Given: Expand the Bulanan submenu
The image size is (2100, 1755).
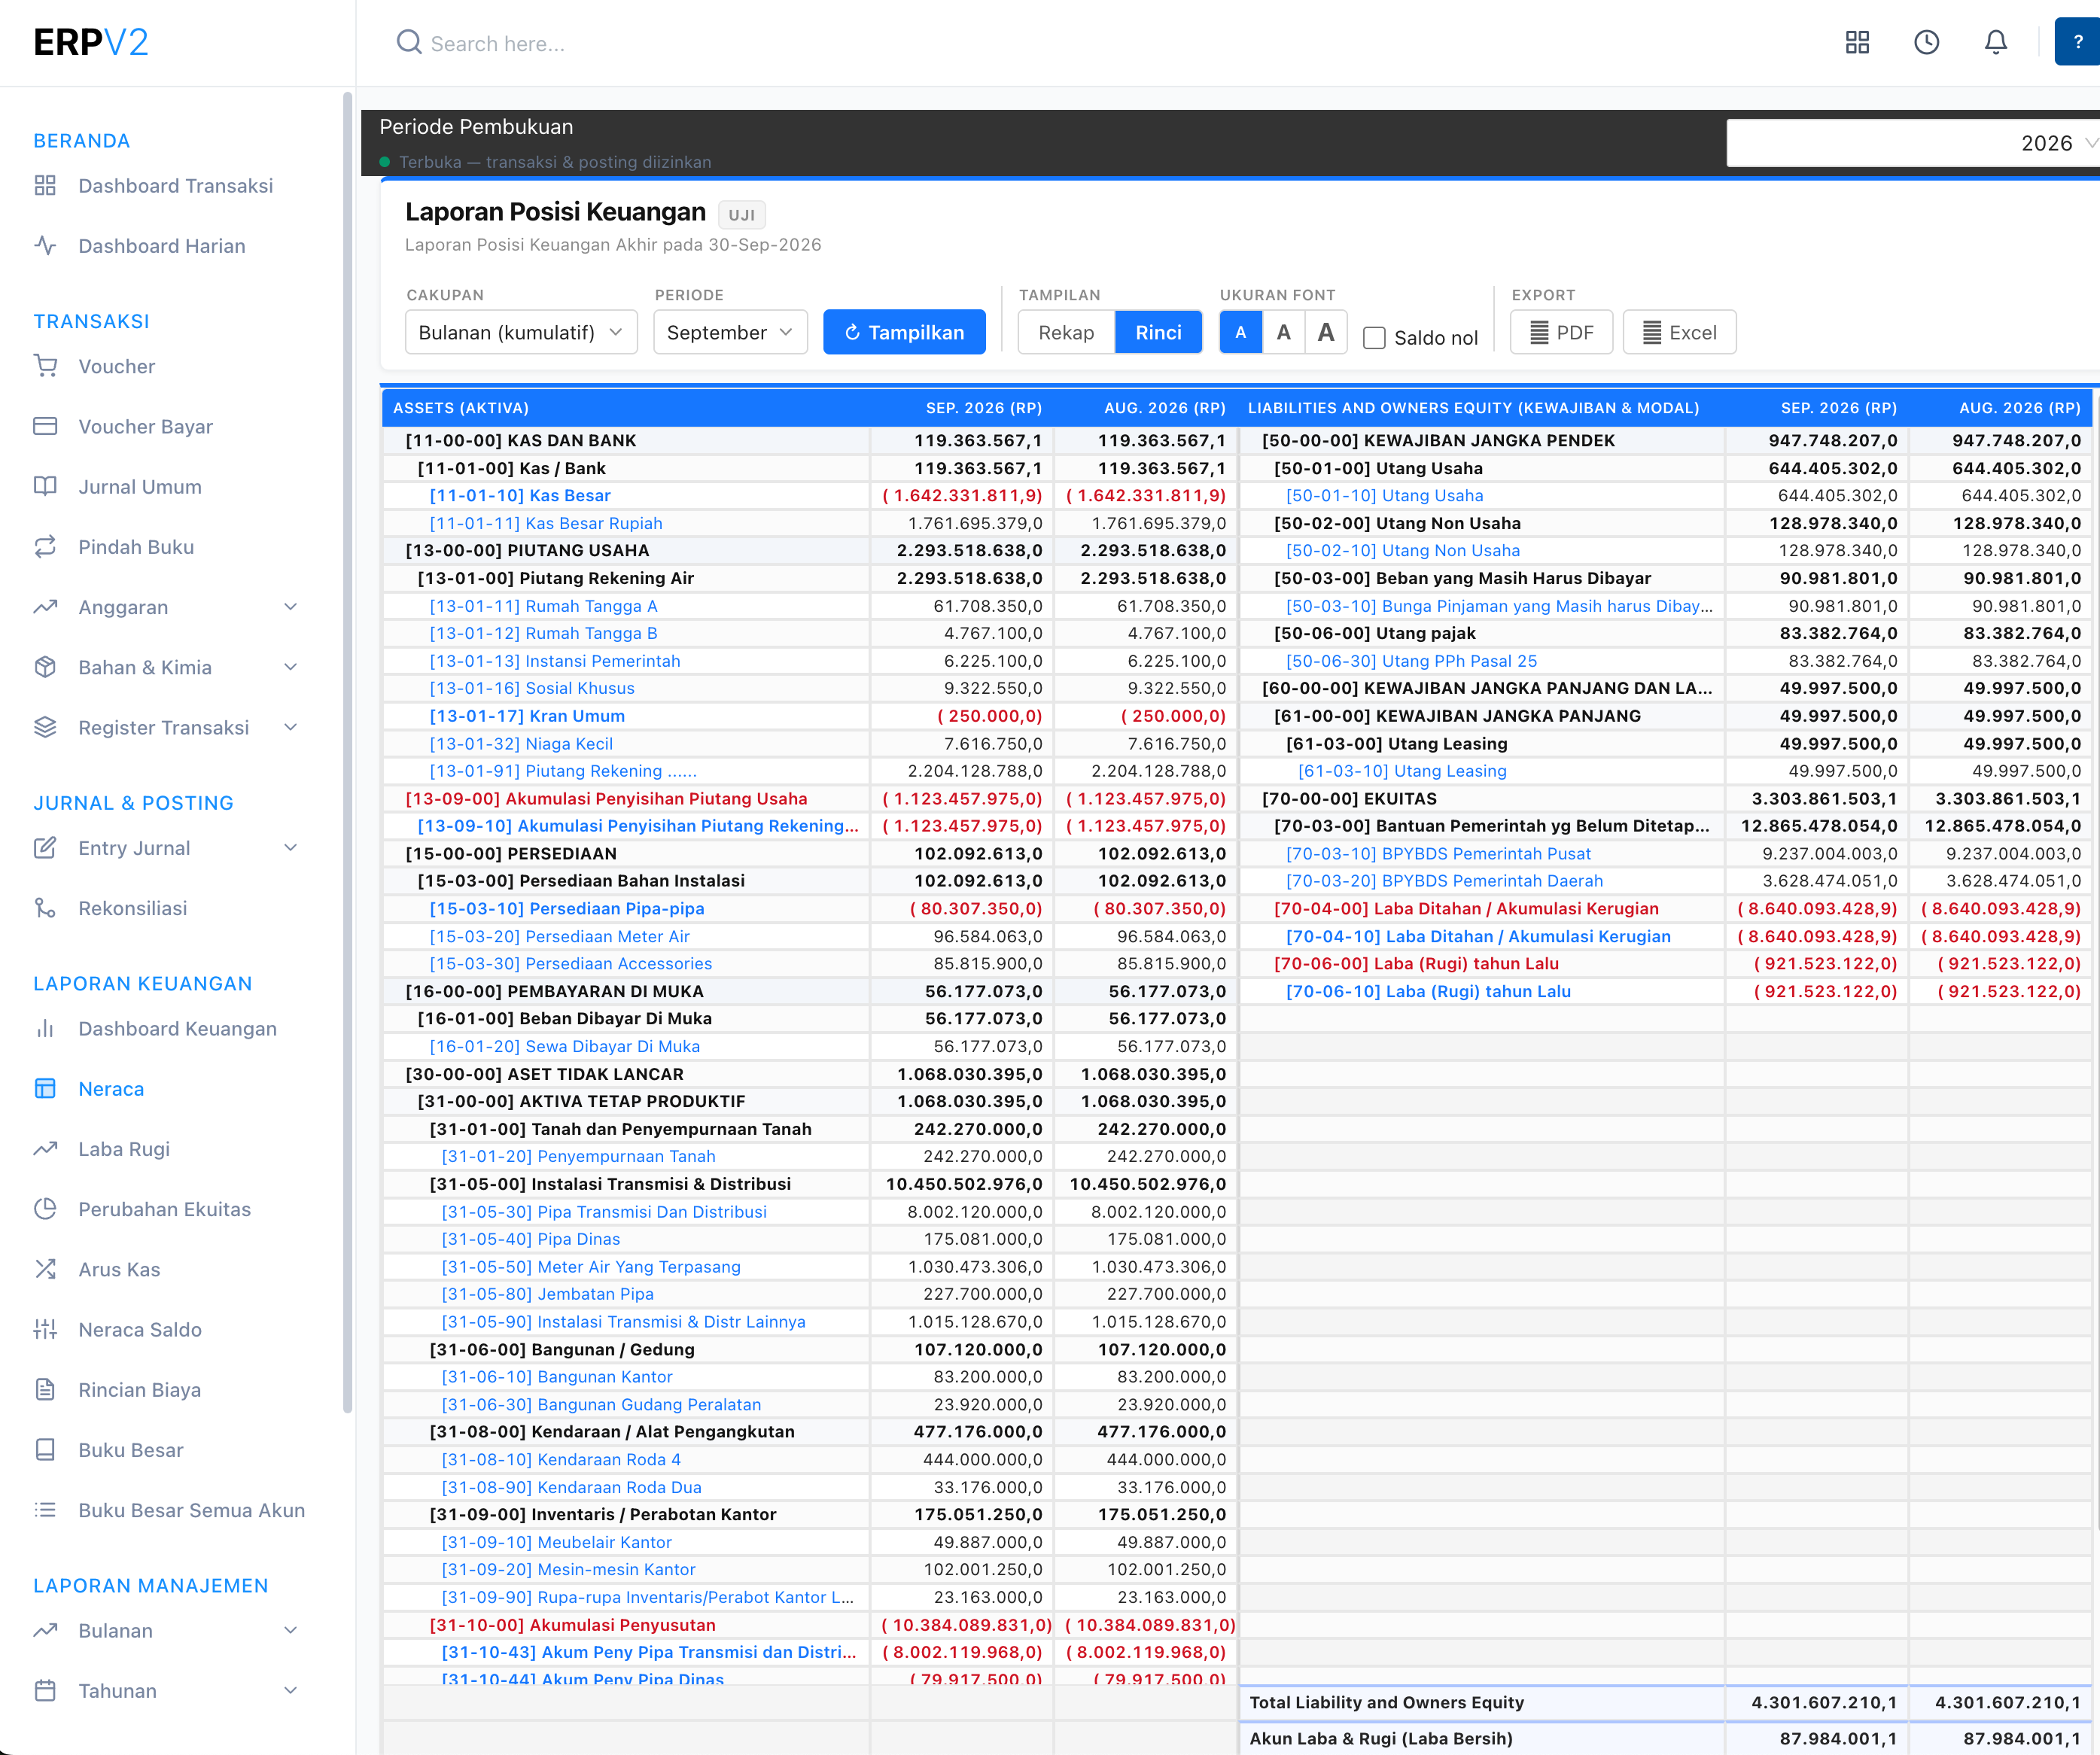Looking at the screenshot, I should [x=290, y=1631].
